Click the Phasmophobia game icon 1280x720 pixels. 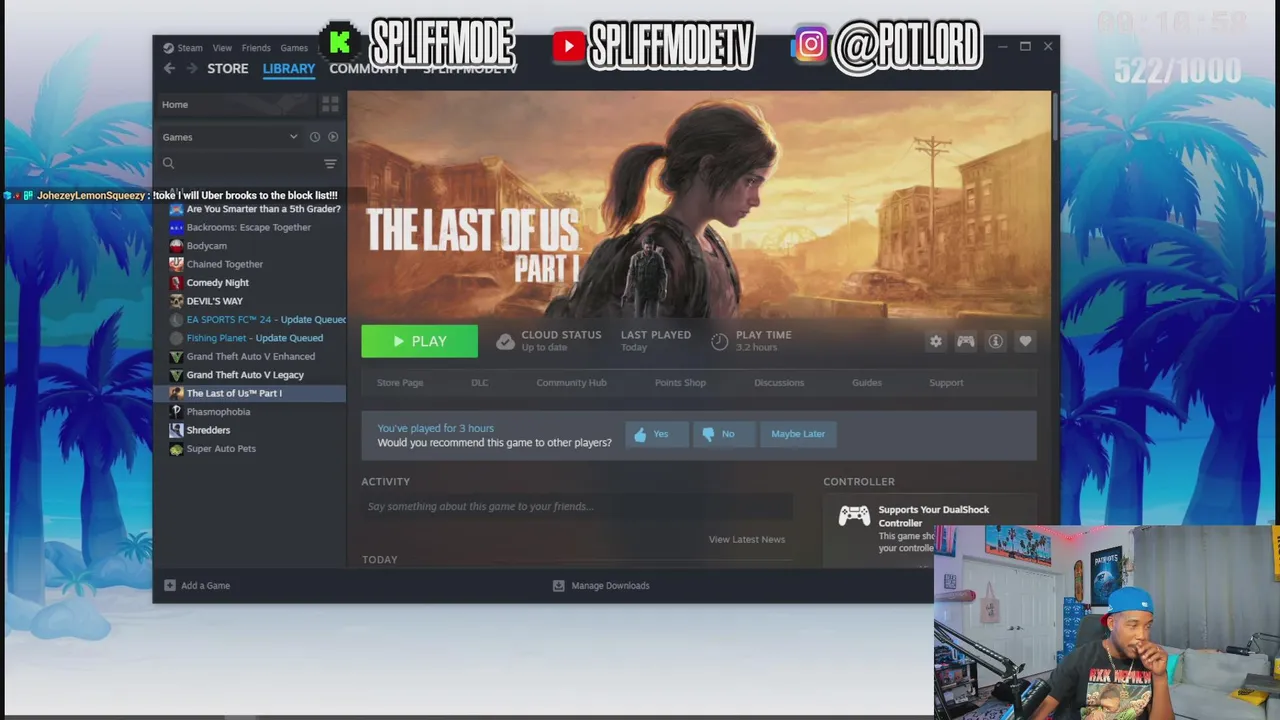tap(176, 412)
